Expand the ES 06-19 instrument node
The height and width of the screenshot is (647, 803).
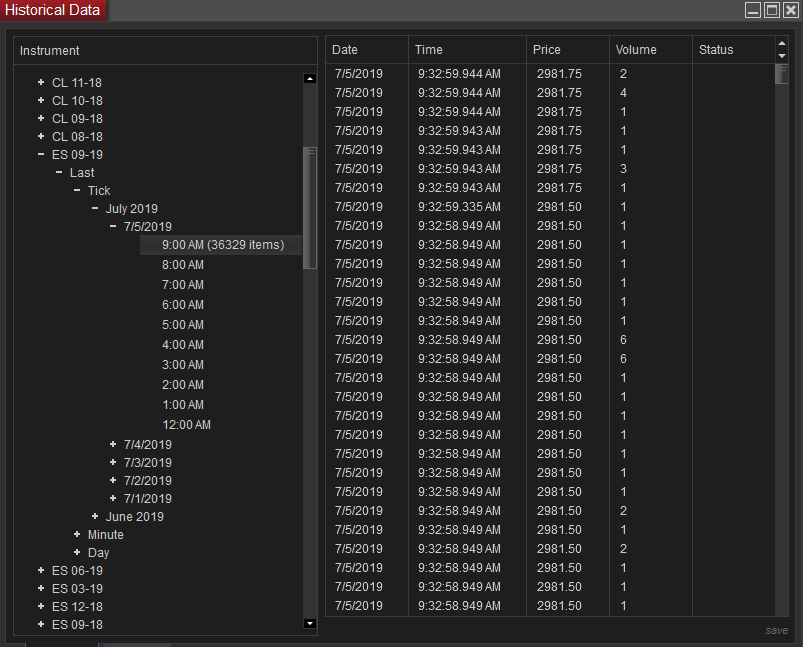(41, 570)
